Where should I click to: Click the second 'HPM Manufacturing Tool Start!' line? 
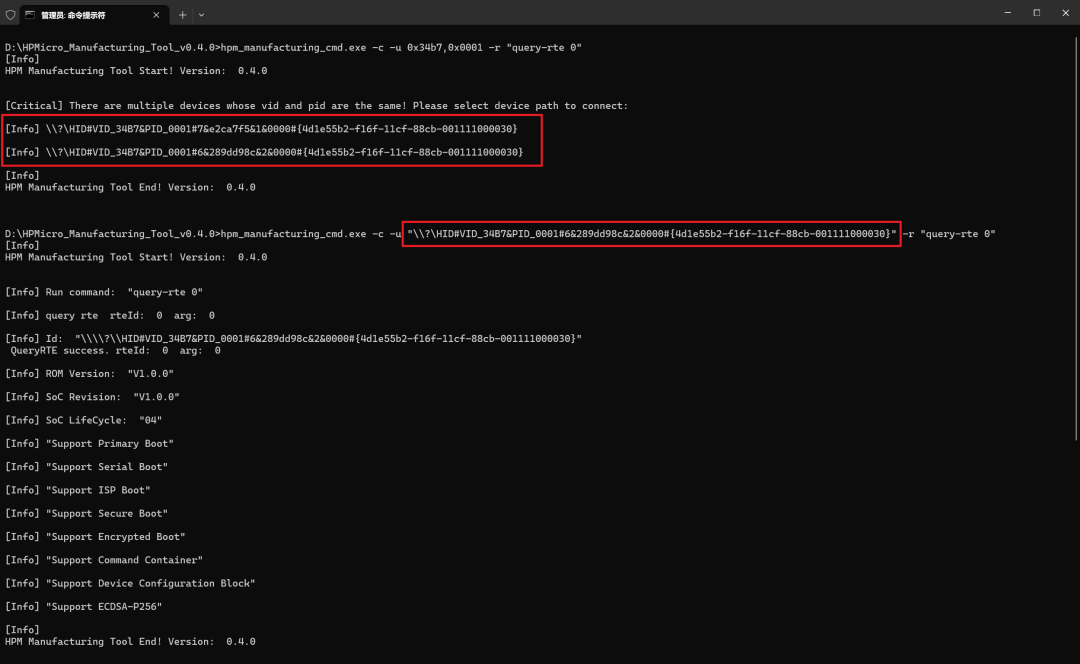point(136,257)
